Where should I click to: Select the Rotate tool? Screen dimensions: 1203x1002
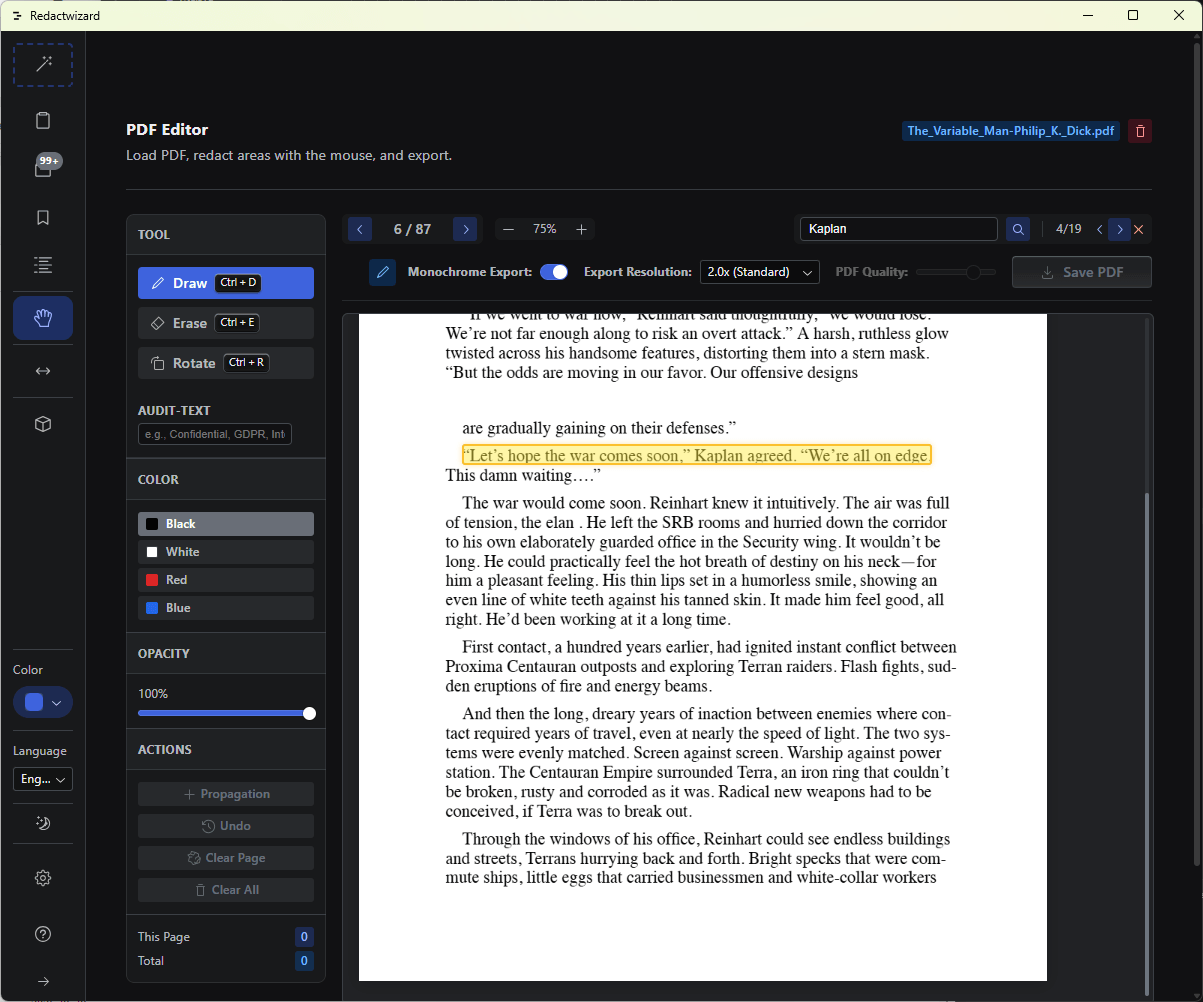(x=226, y=363)
